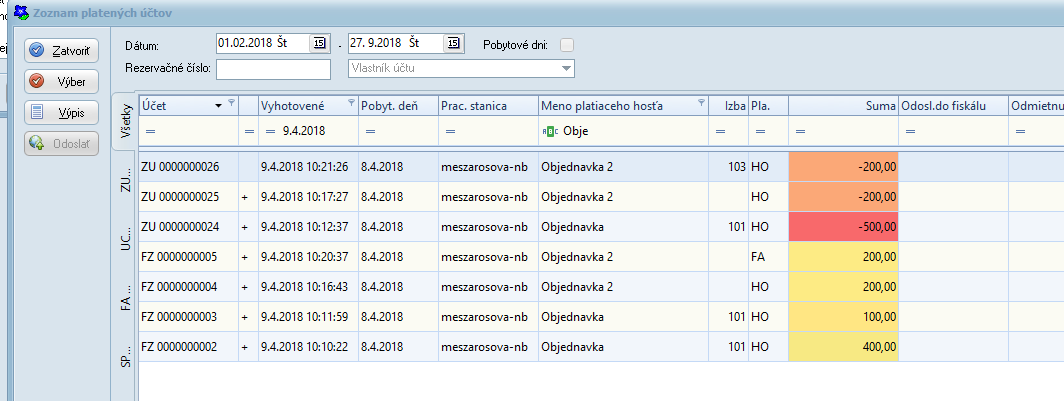Toggle the Pobytové dni checkbox
This screenshot has width=1064, height=401.
(567, 44)
